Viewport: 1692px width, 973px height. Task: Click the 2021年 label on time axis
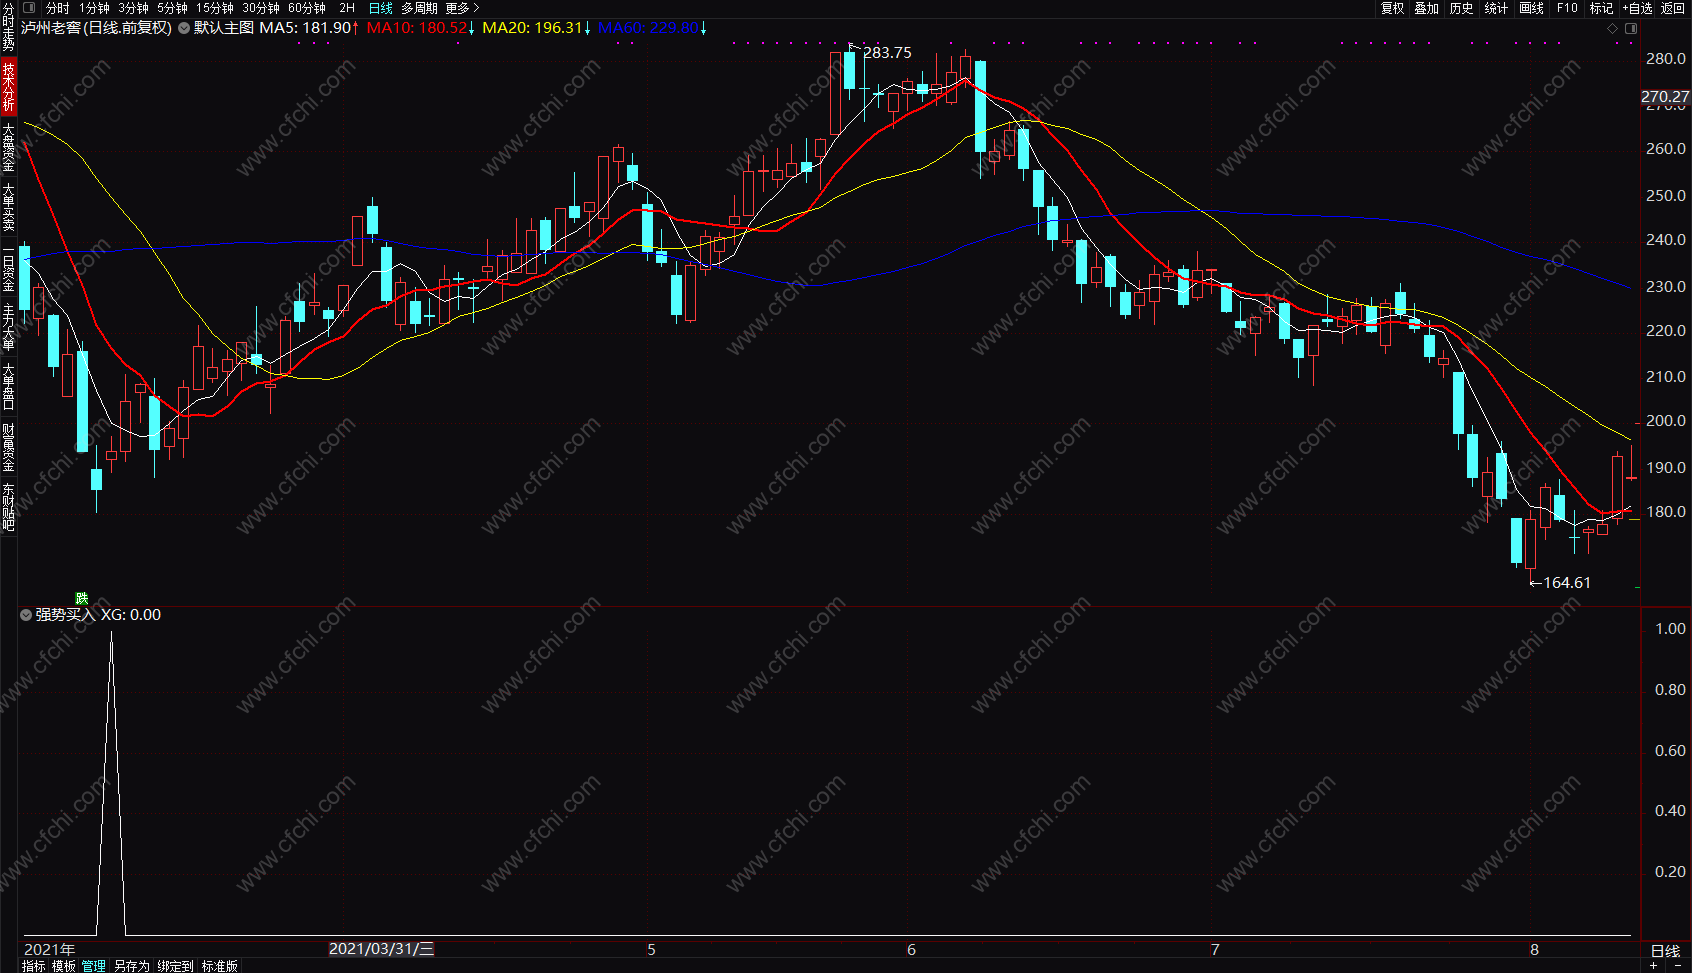[x=50, y=950]
